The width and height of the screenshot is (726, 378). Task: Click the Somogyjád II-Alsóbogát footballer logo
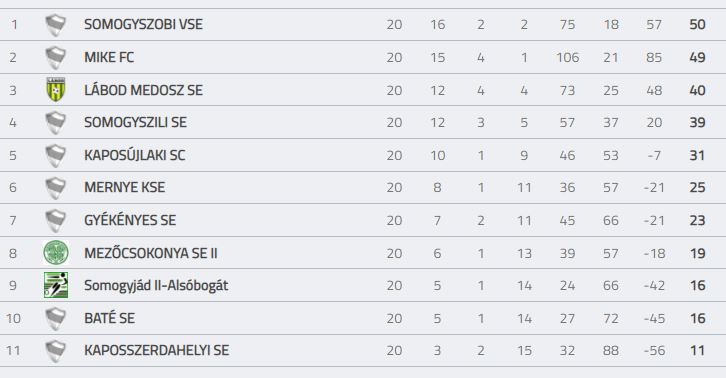(56, 285)
